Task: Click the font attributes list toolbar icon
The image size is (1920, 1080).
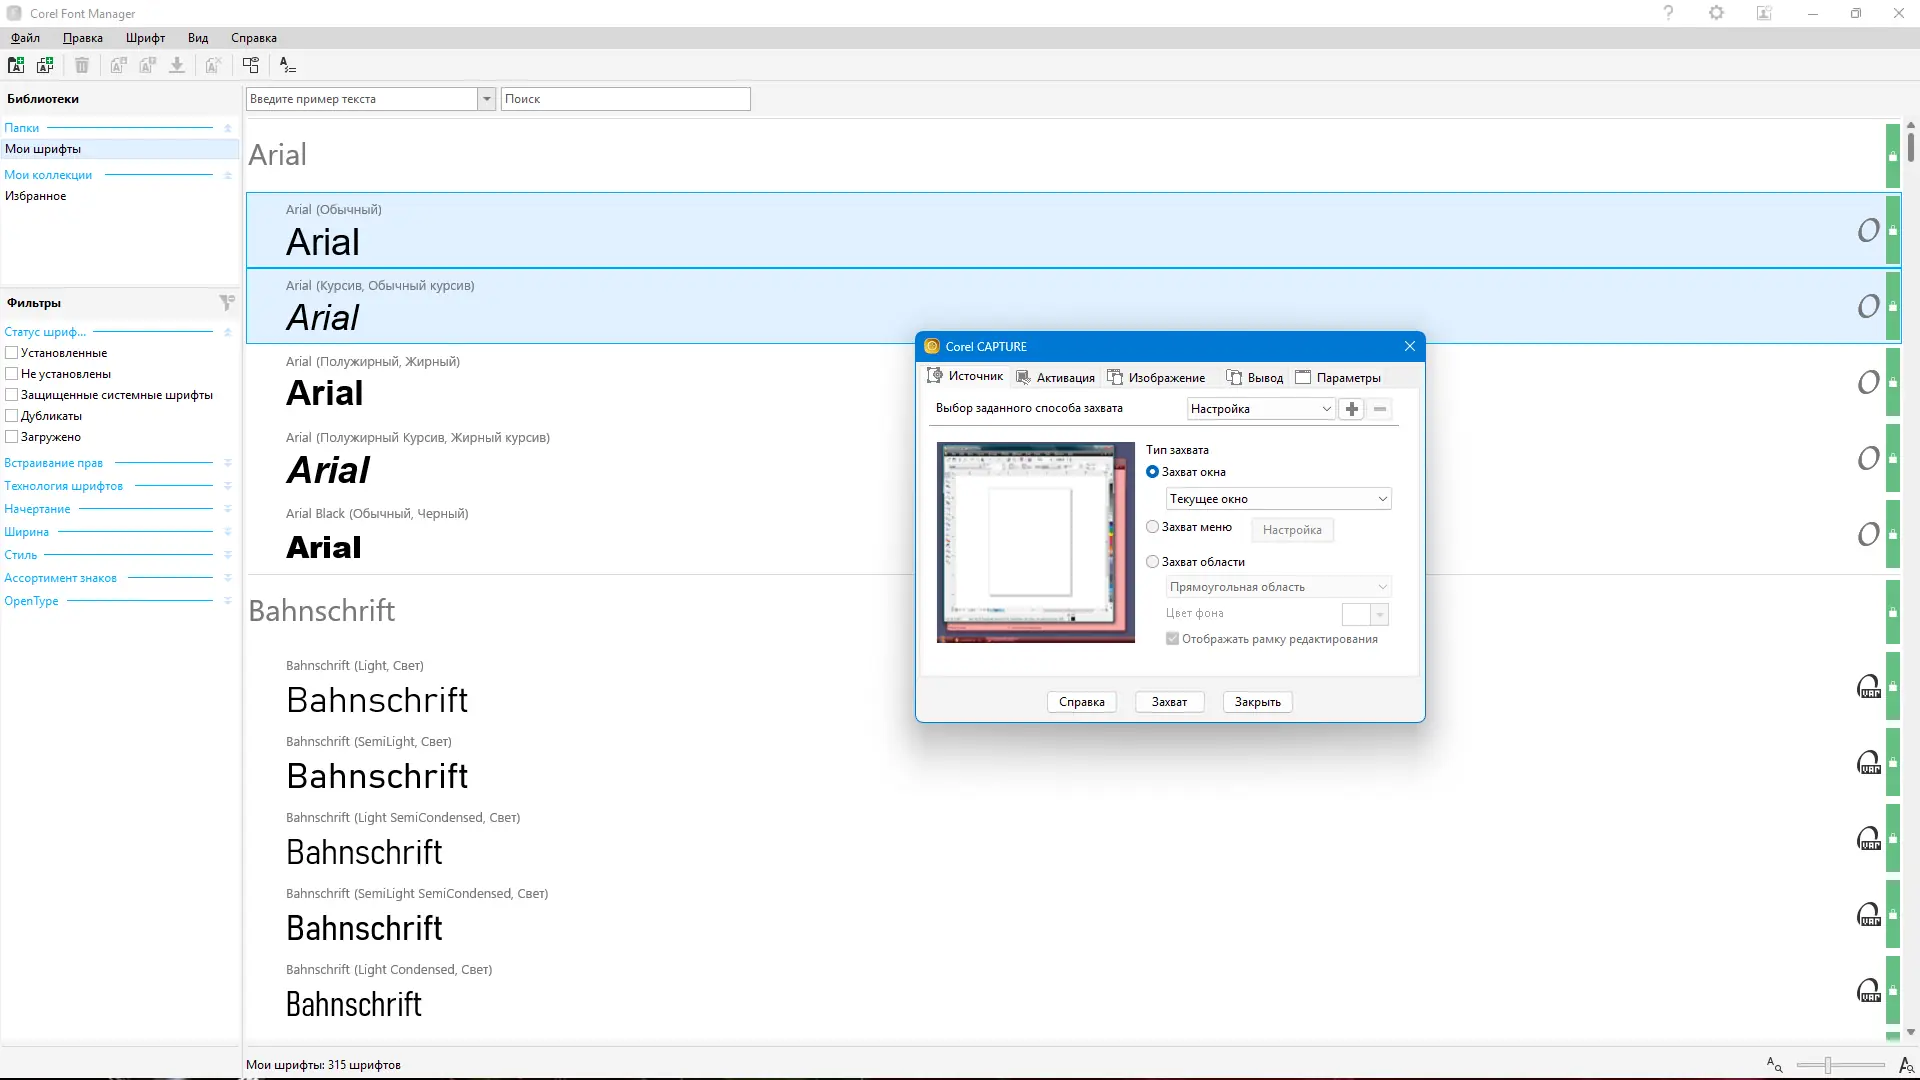Action: [x=288, y=65]
